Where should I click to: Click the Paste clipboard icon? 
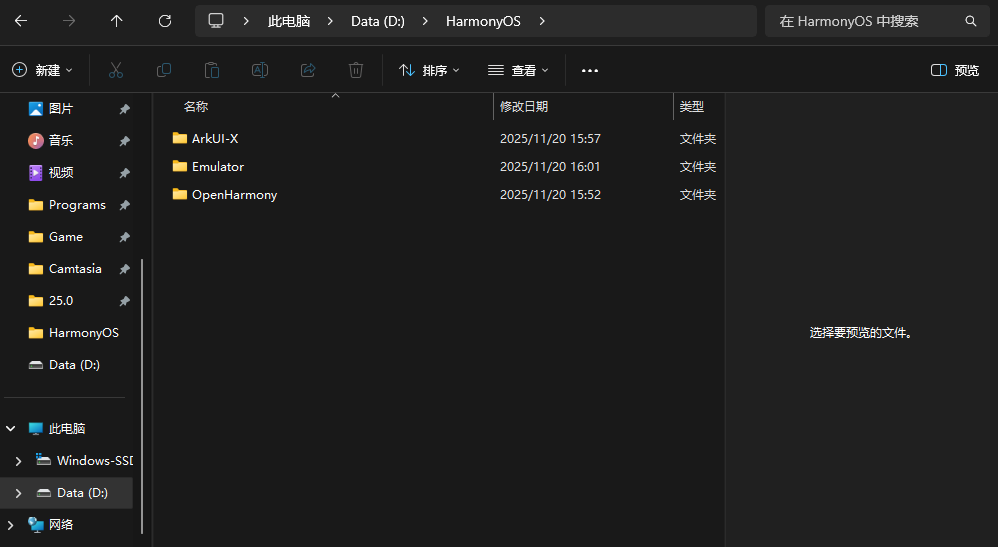point(212,70)
